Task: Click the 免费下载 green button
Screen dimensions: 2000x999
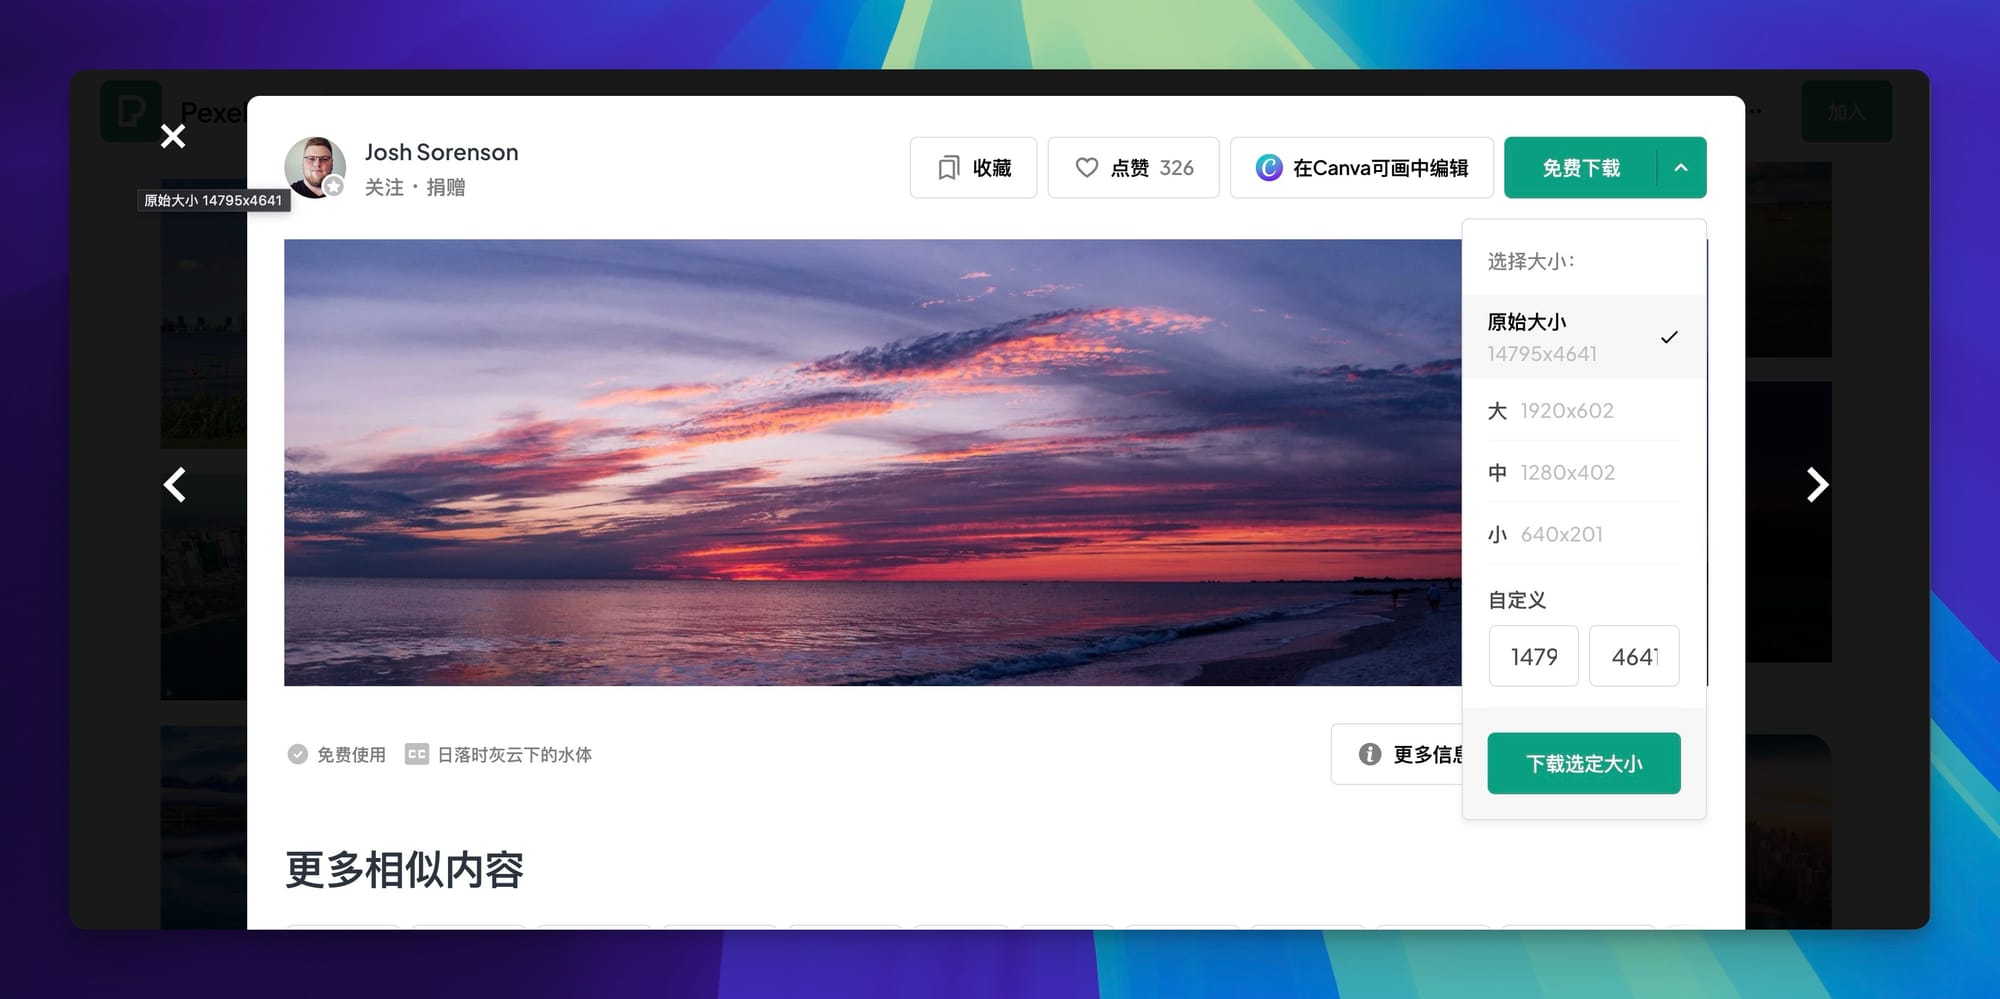Action: point(1580,168)
